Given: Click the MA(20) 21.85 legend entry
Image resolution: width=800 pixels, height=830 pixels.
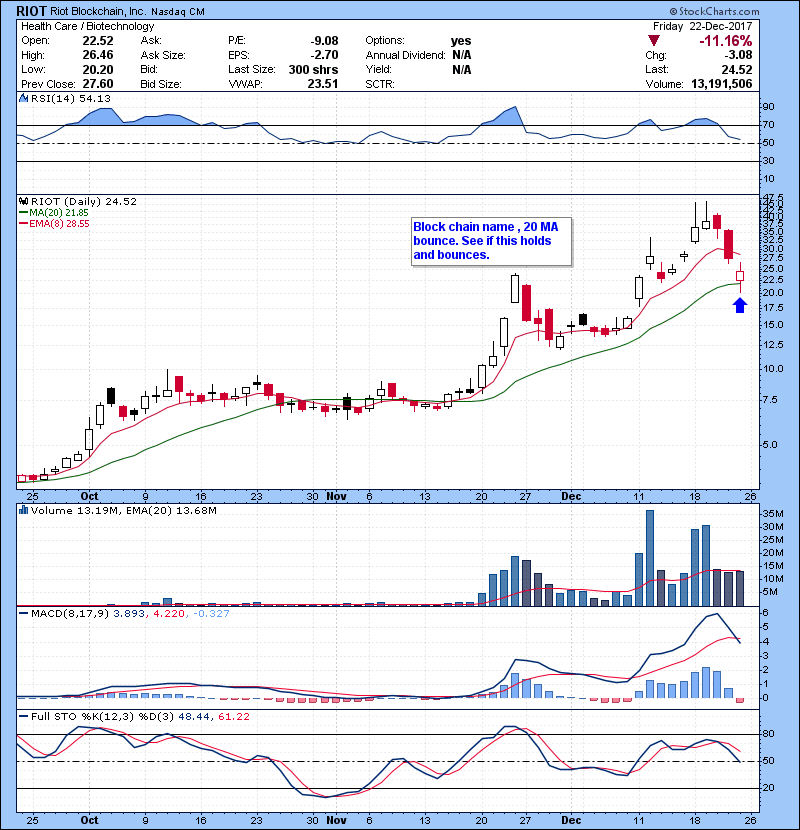Looking at the screenshot, I should (x=54, y=213).
